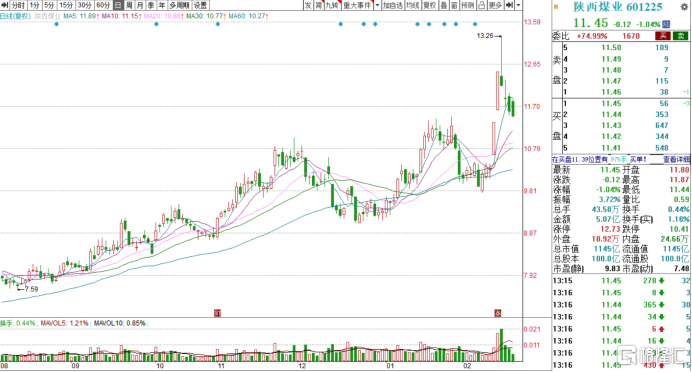This screenshot has height=372, width=692.
Task: Toggle the 均线 moving average display
Action: click(x=412, y=5)
